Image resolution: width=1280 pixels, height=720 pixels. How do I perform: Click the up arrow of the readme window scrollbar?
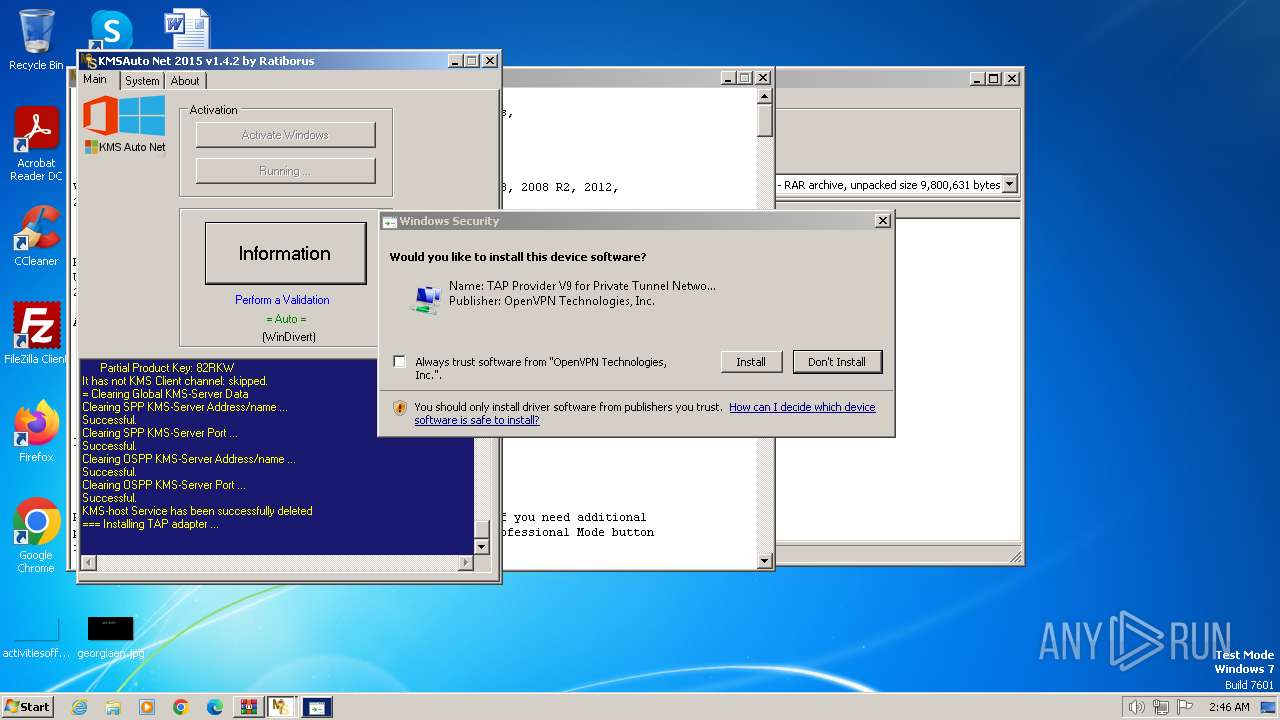click(x=765, y=97)
